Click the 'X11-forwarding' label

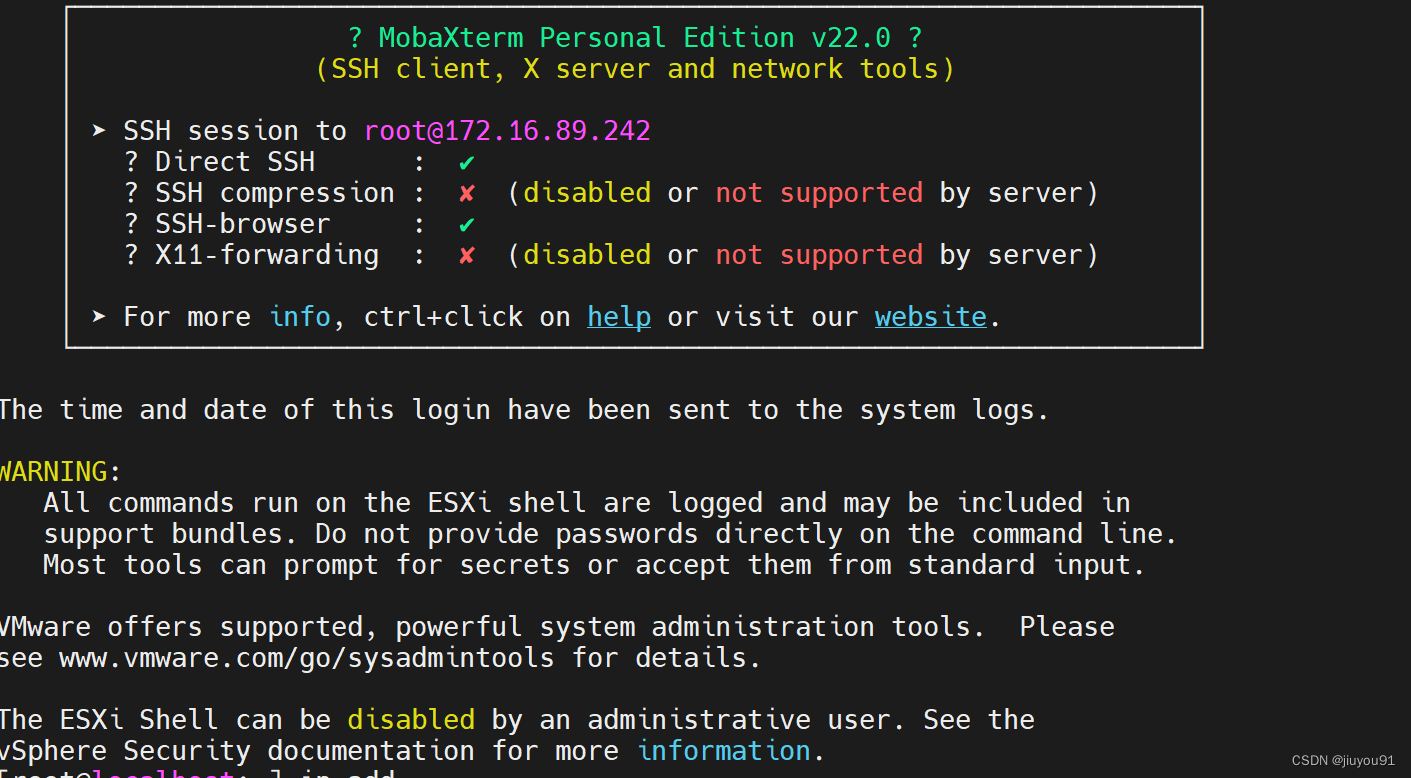tap(267, 255)
